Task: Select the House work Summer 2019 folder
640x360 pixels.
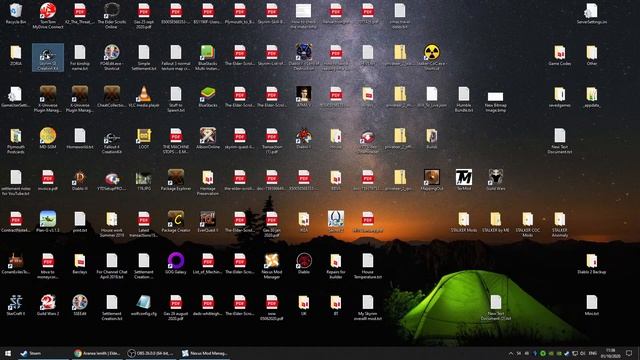Action: point(111,224)
